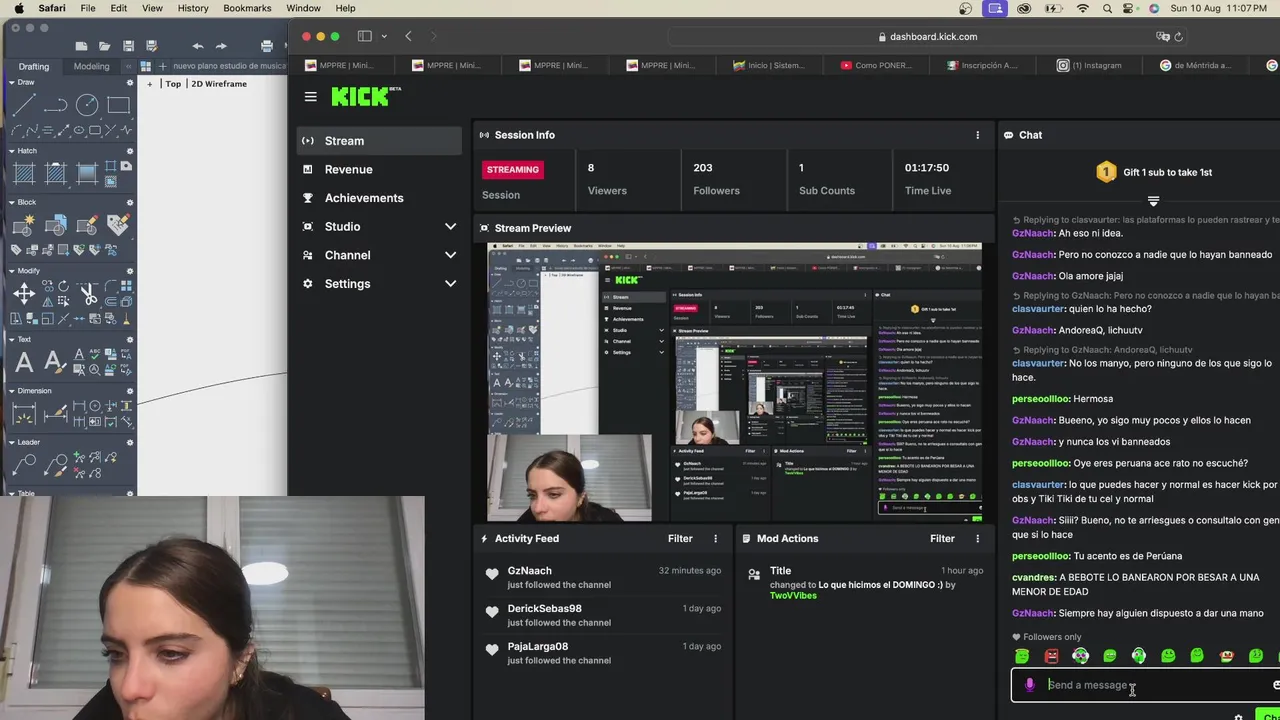Click the Print icon in CAD toolbar

(266, 46)
